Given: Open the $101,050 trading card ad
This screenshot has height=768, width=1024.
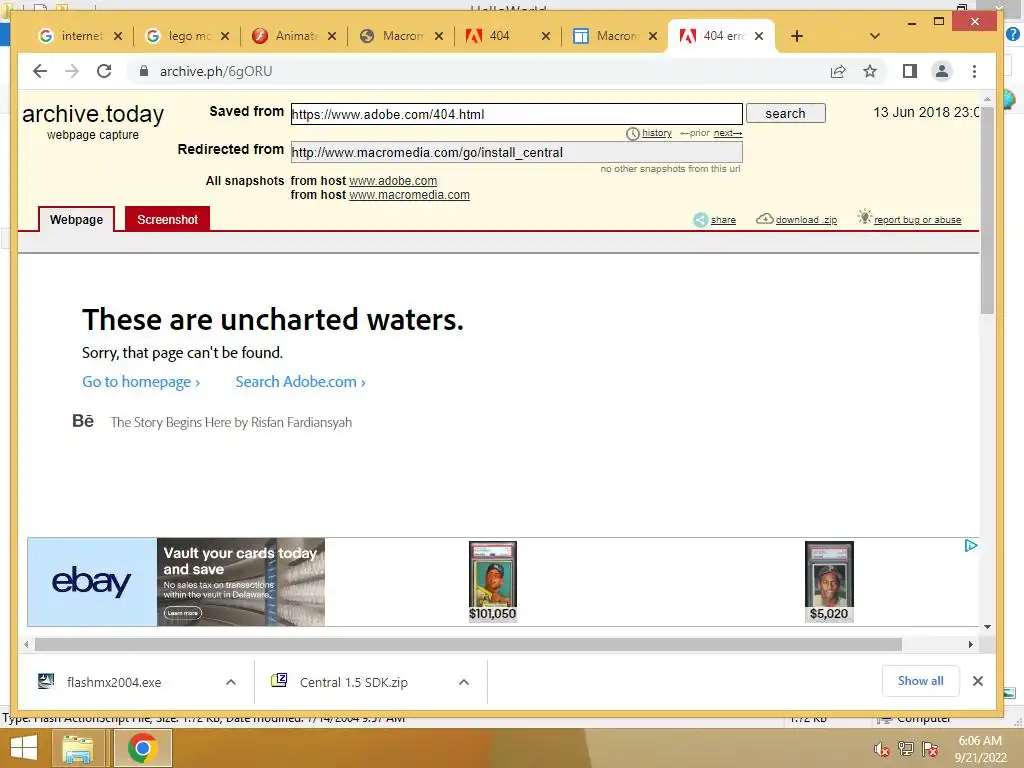Looking at the screenshot, I should click(x=492, y=581).
